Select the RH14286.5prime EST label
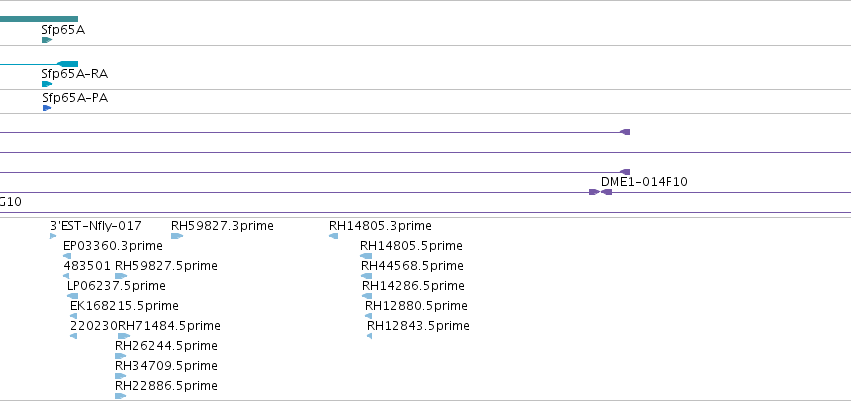This screenshot has width=851, height=401. pyautogui.click(x=413, y=286)
